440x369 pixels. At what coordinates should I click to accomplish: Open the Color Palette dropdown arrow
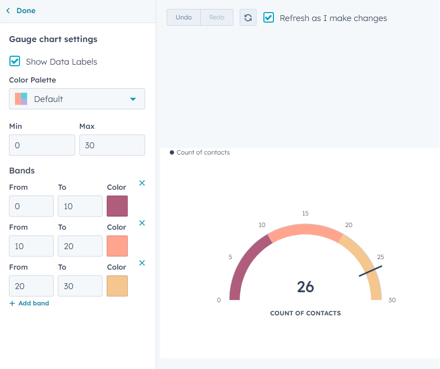tap(133, 99)
